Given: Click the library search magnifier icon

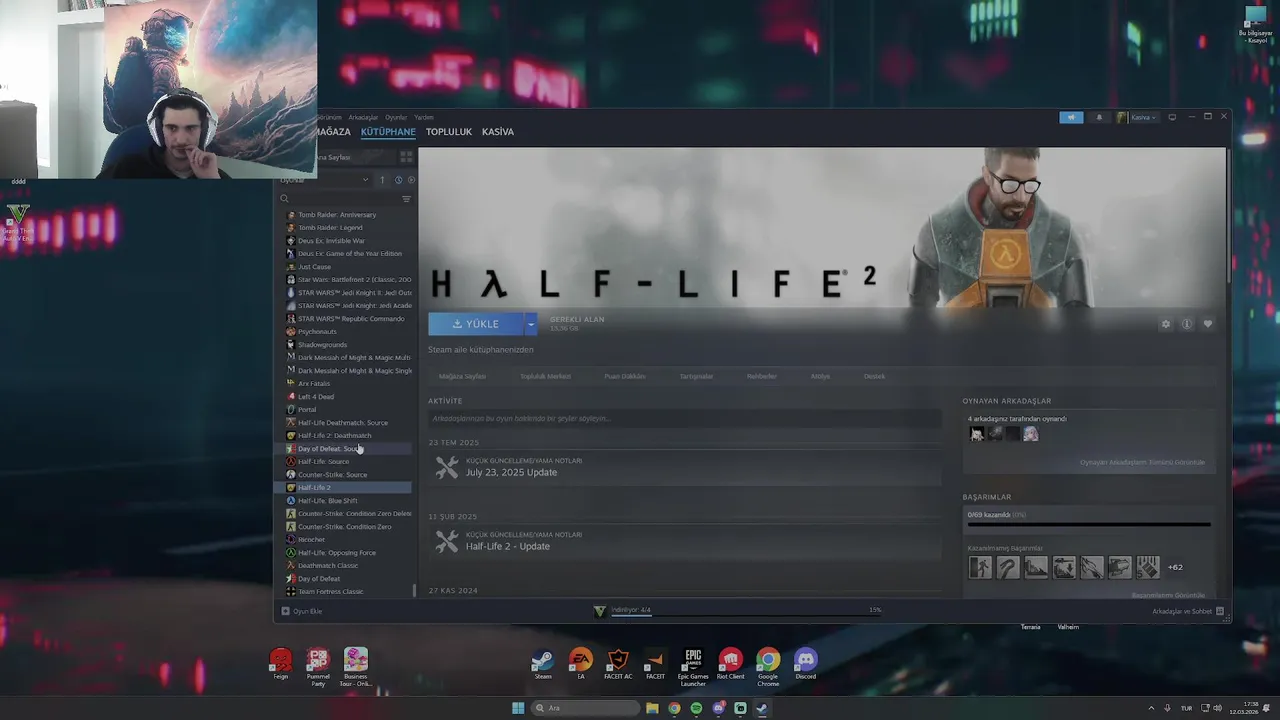Looking at the screenshot, I should point(285,199).
